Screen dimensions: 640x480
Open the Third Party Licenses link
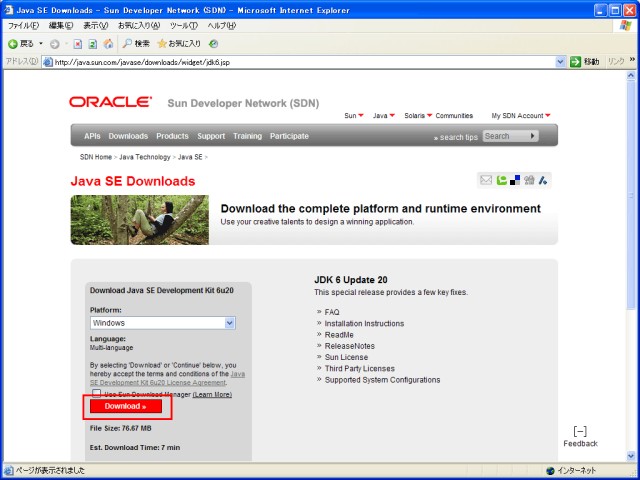(360, 369)
